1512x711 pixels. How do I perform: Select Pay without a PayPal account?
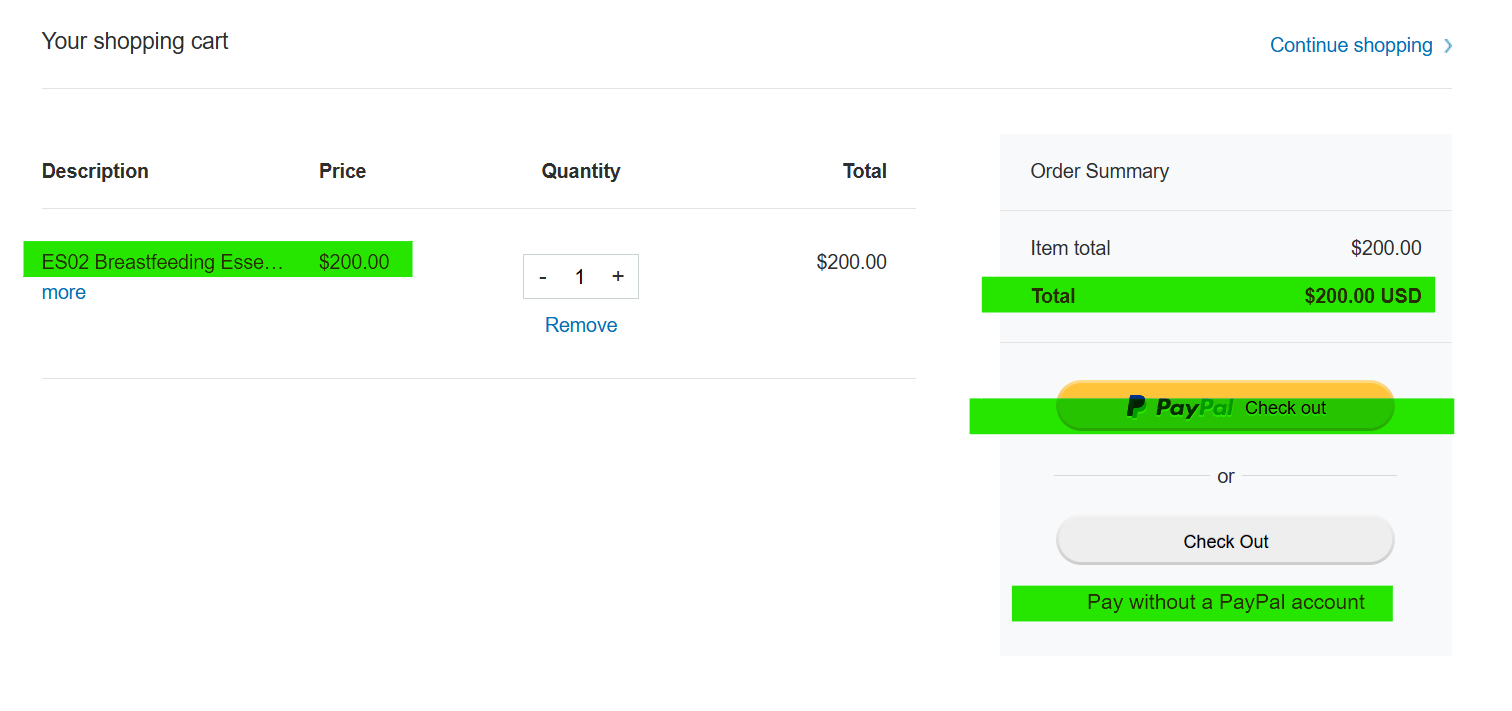click(1225, 602)
